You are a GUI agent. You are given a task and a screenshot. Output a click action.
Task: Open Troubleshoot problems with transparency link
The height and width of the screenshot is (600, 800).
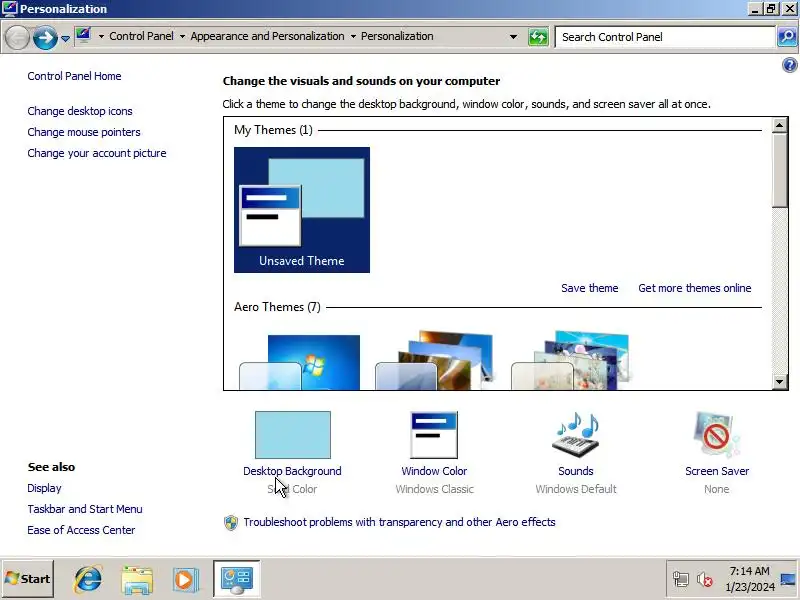click(x=399, y=522)
